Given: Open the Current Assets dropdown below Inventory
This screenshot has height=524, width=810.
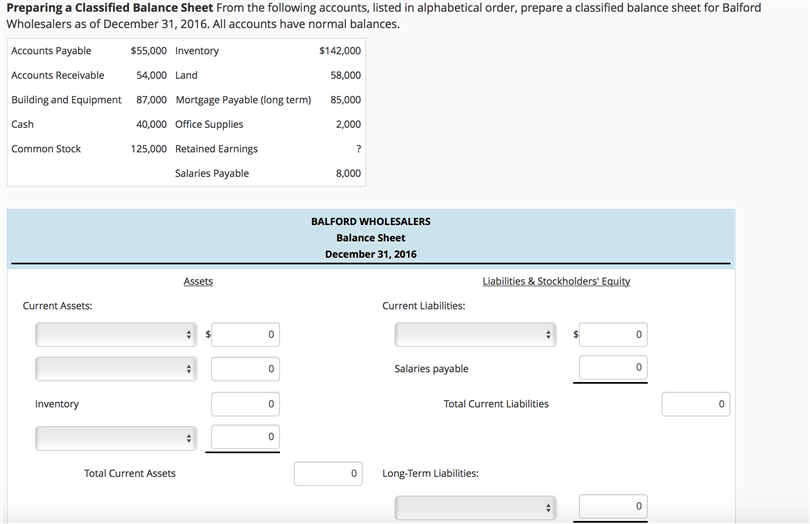Looking at the screenshot, I should point(116,438).
